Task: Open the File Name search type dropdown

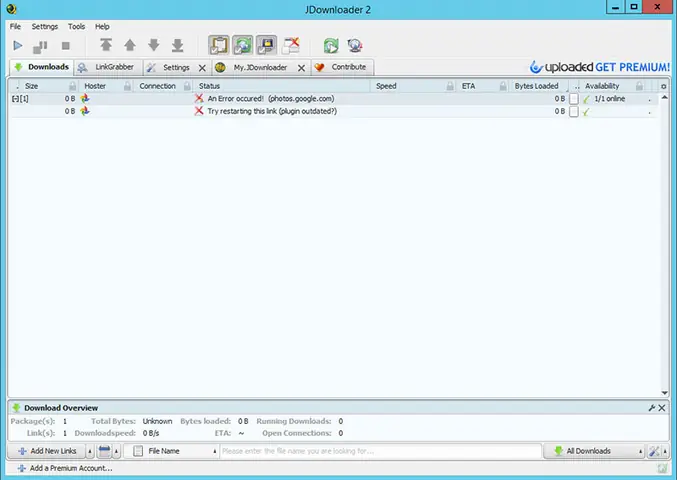Action: tap(171, 451)
